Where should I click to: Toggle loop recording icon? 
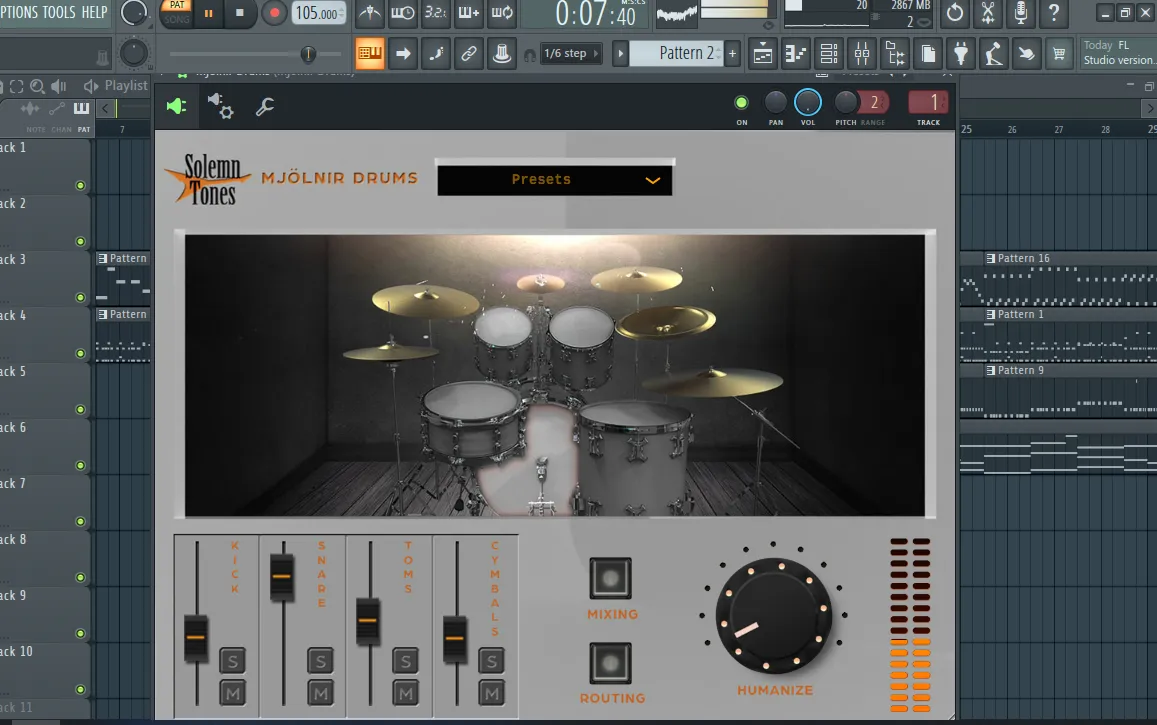click(x=502, y=13)
